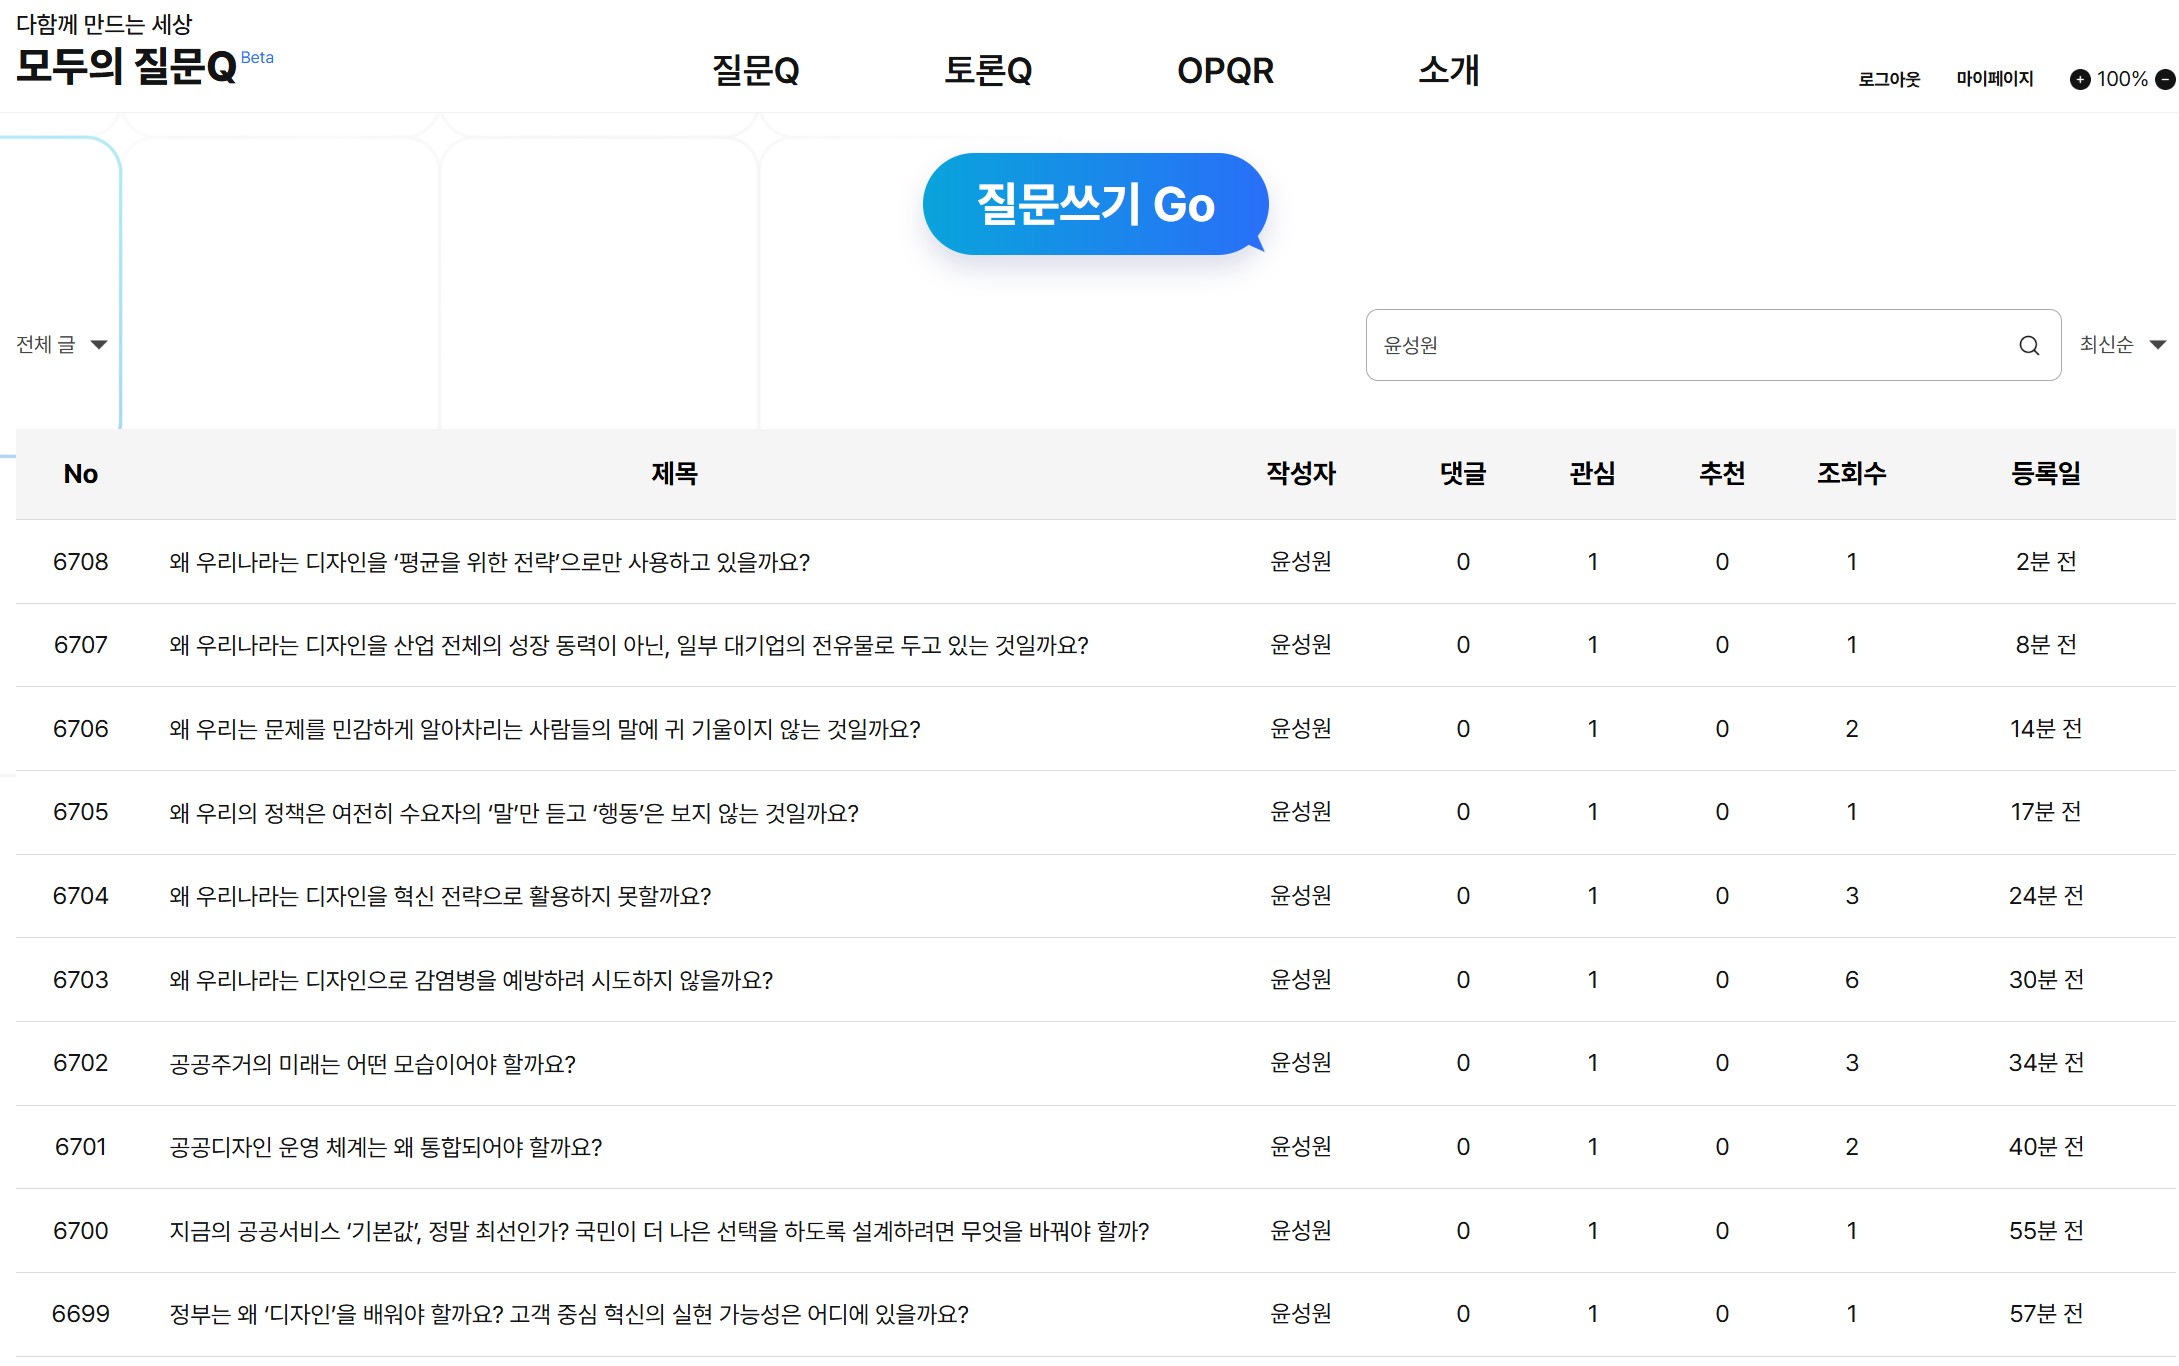
Task: Open the 최신순 sort dropdown
Action: click(2121, 345)
